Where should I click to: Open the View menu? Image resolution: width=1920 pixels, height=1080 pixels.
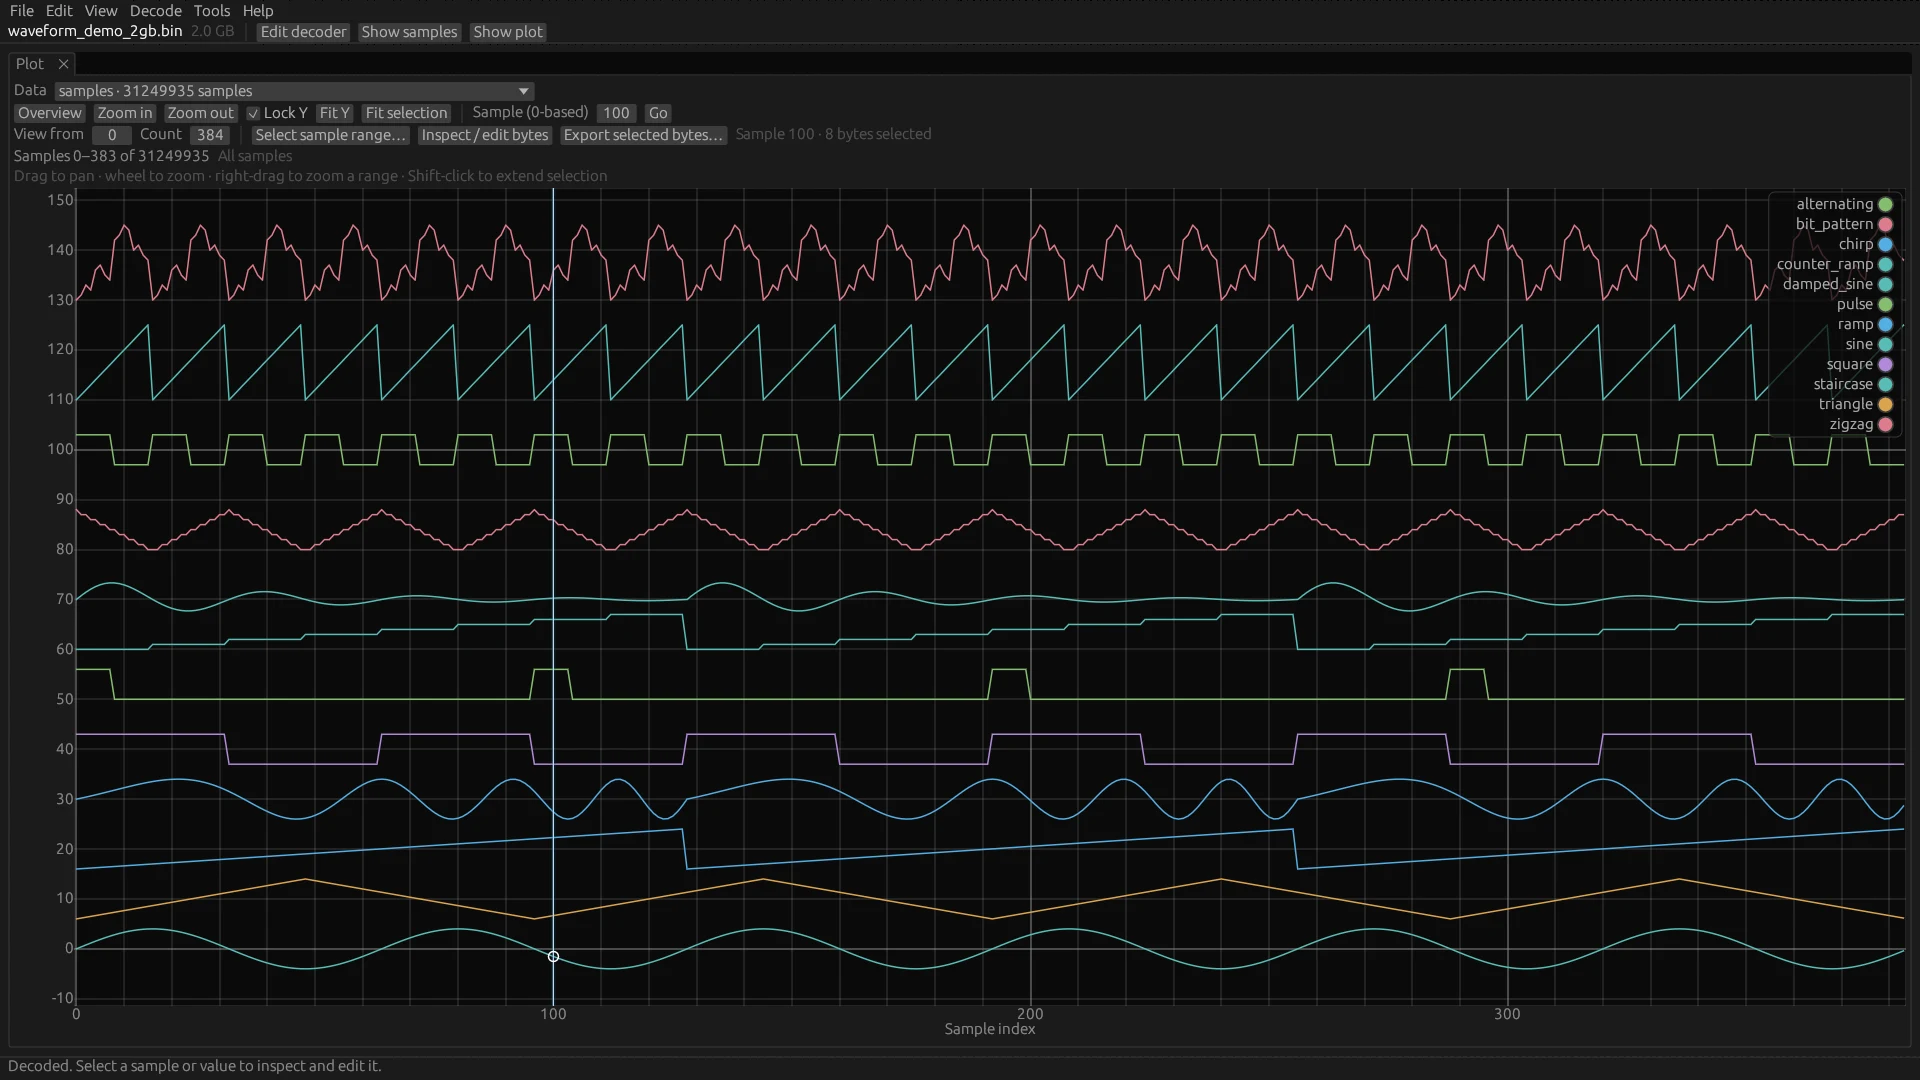101,11
